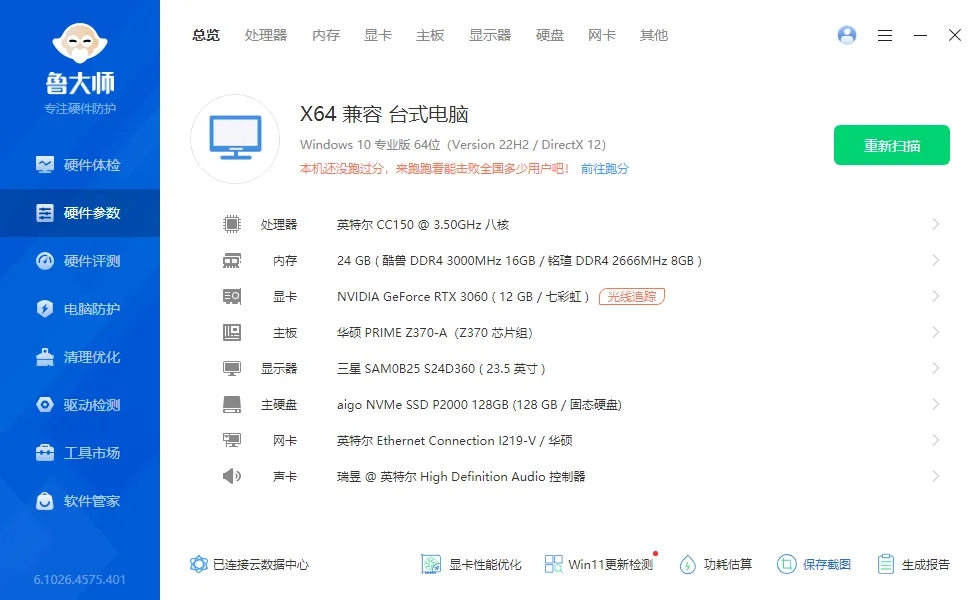Screen dimensions: 980x600
Task: Follow the 前往跑分 link
Action: click(604, 169)
